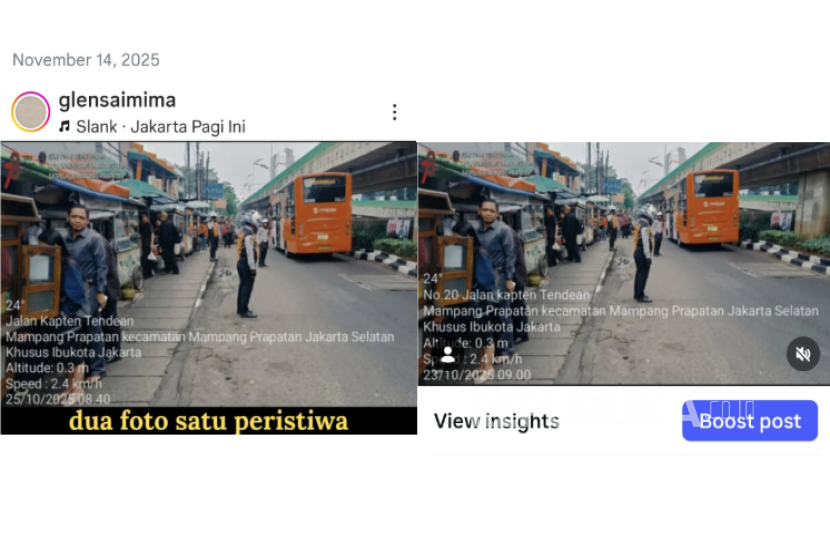Image resolution: width=830 pixels, height=556 pixels.
Task: Click 'No.20 Jalan kapten Tendean' text
Action: point(507,295)
